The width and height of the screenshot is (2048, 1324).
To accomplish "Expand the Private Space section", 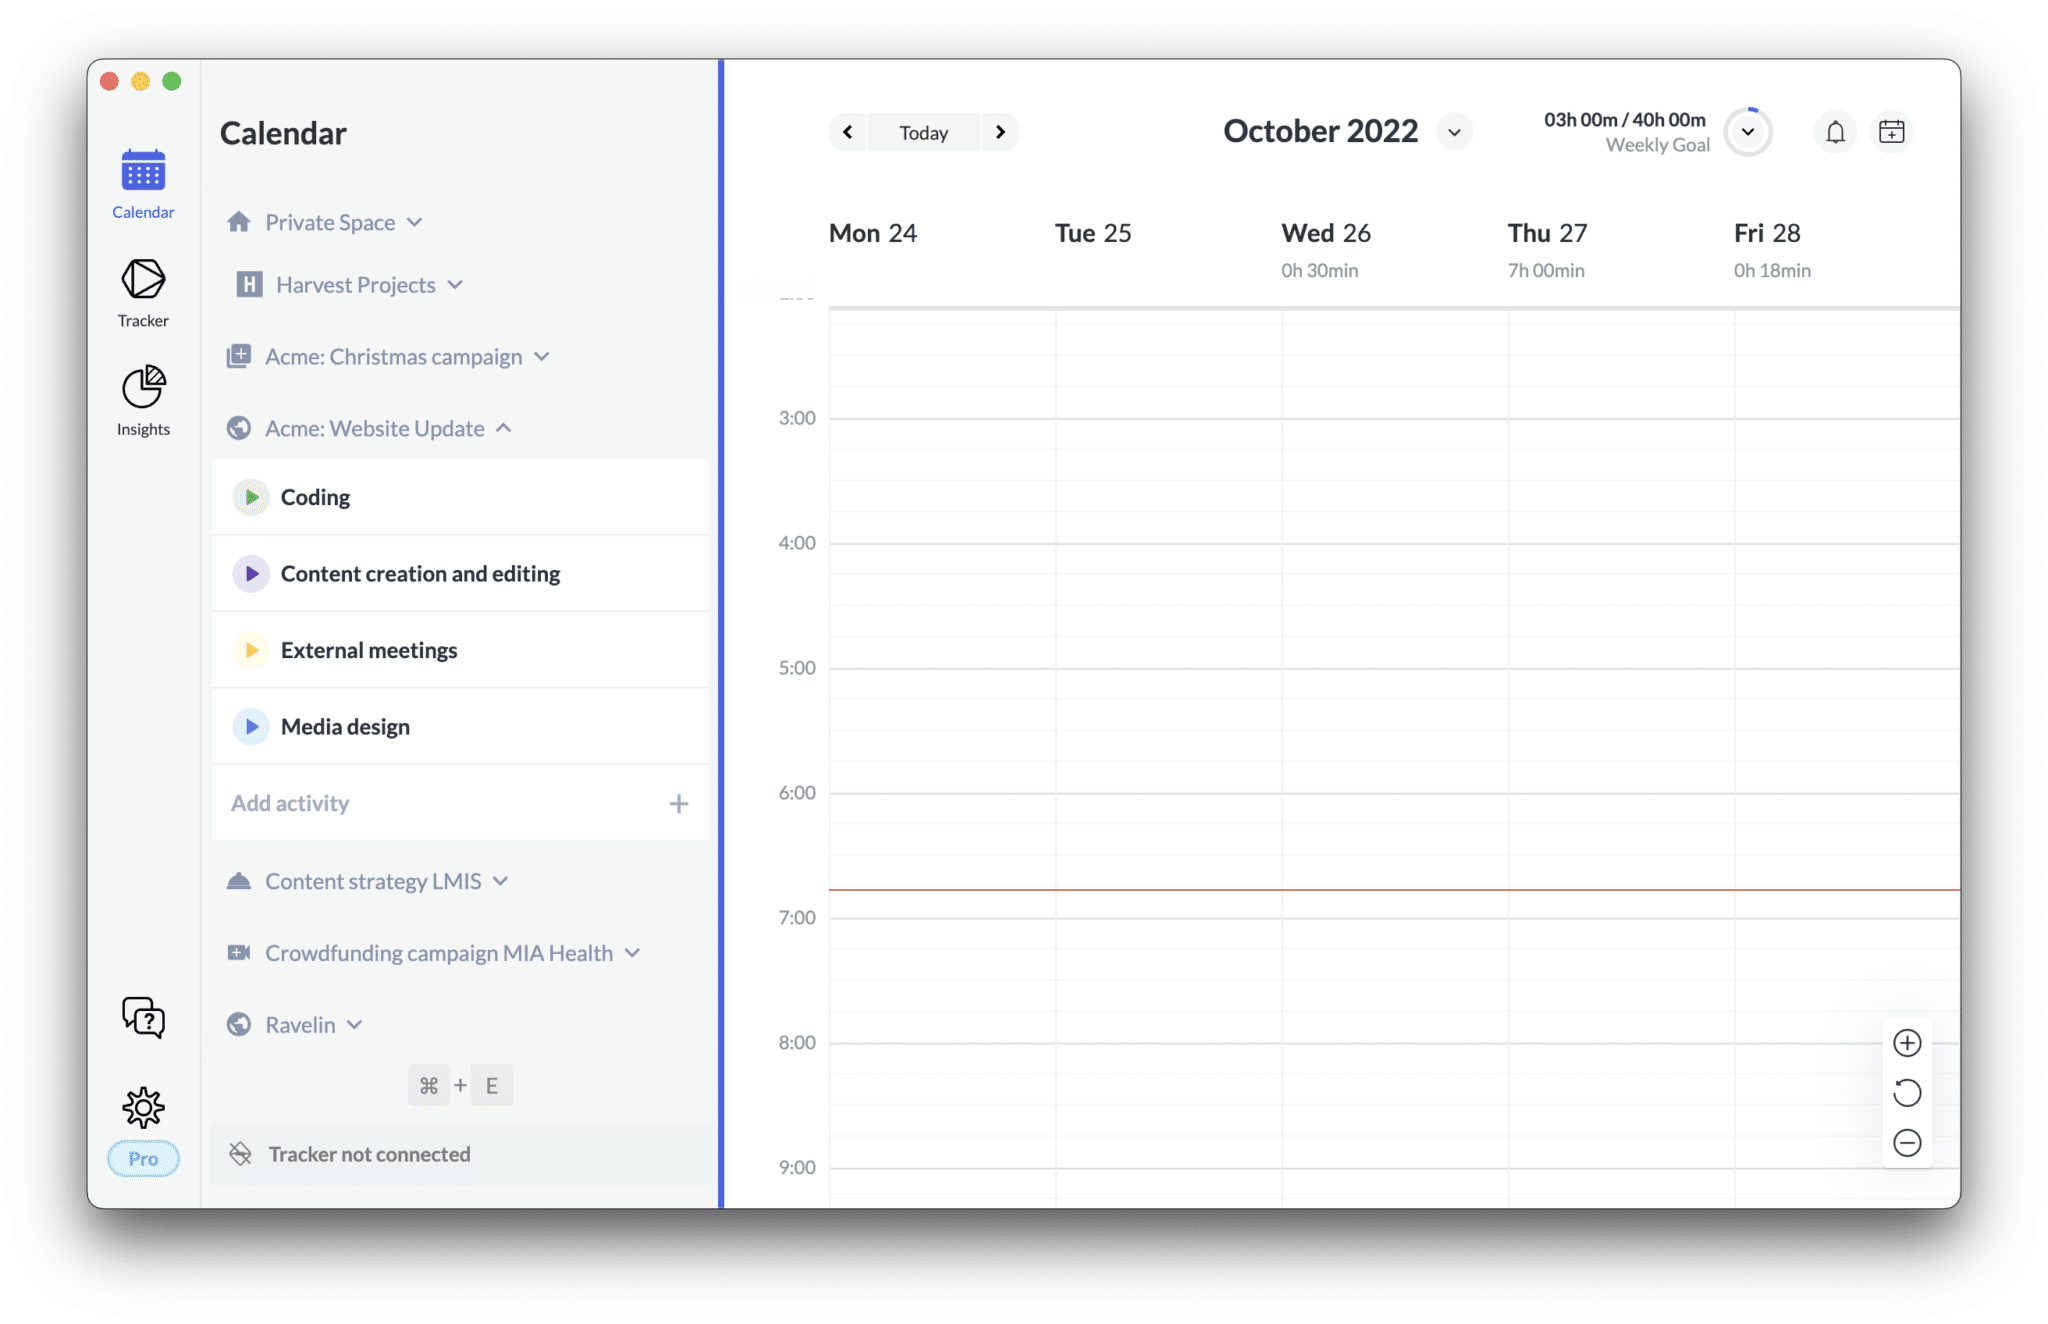I will point(414,222).
